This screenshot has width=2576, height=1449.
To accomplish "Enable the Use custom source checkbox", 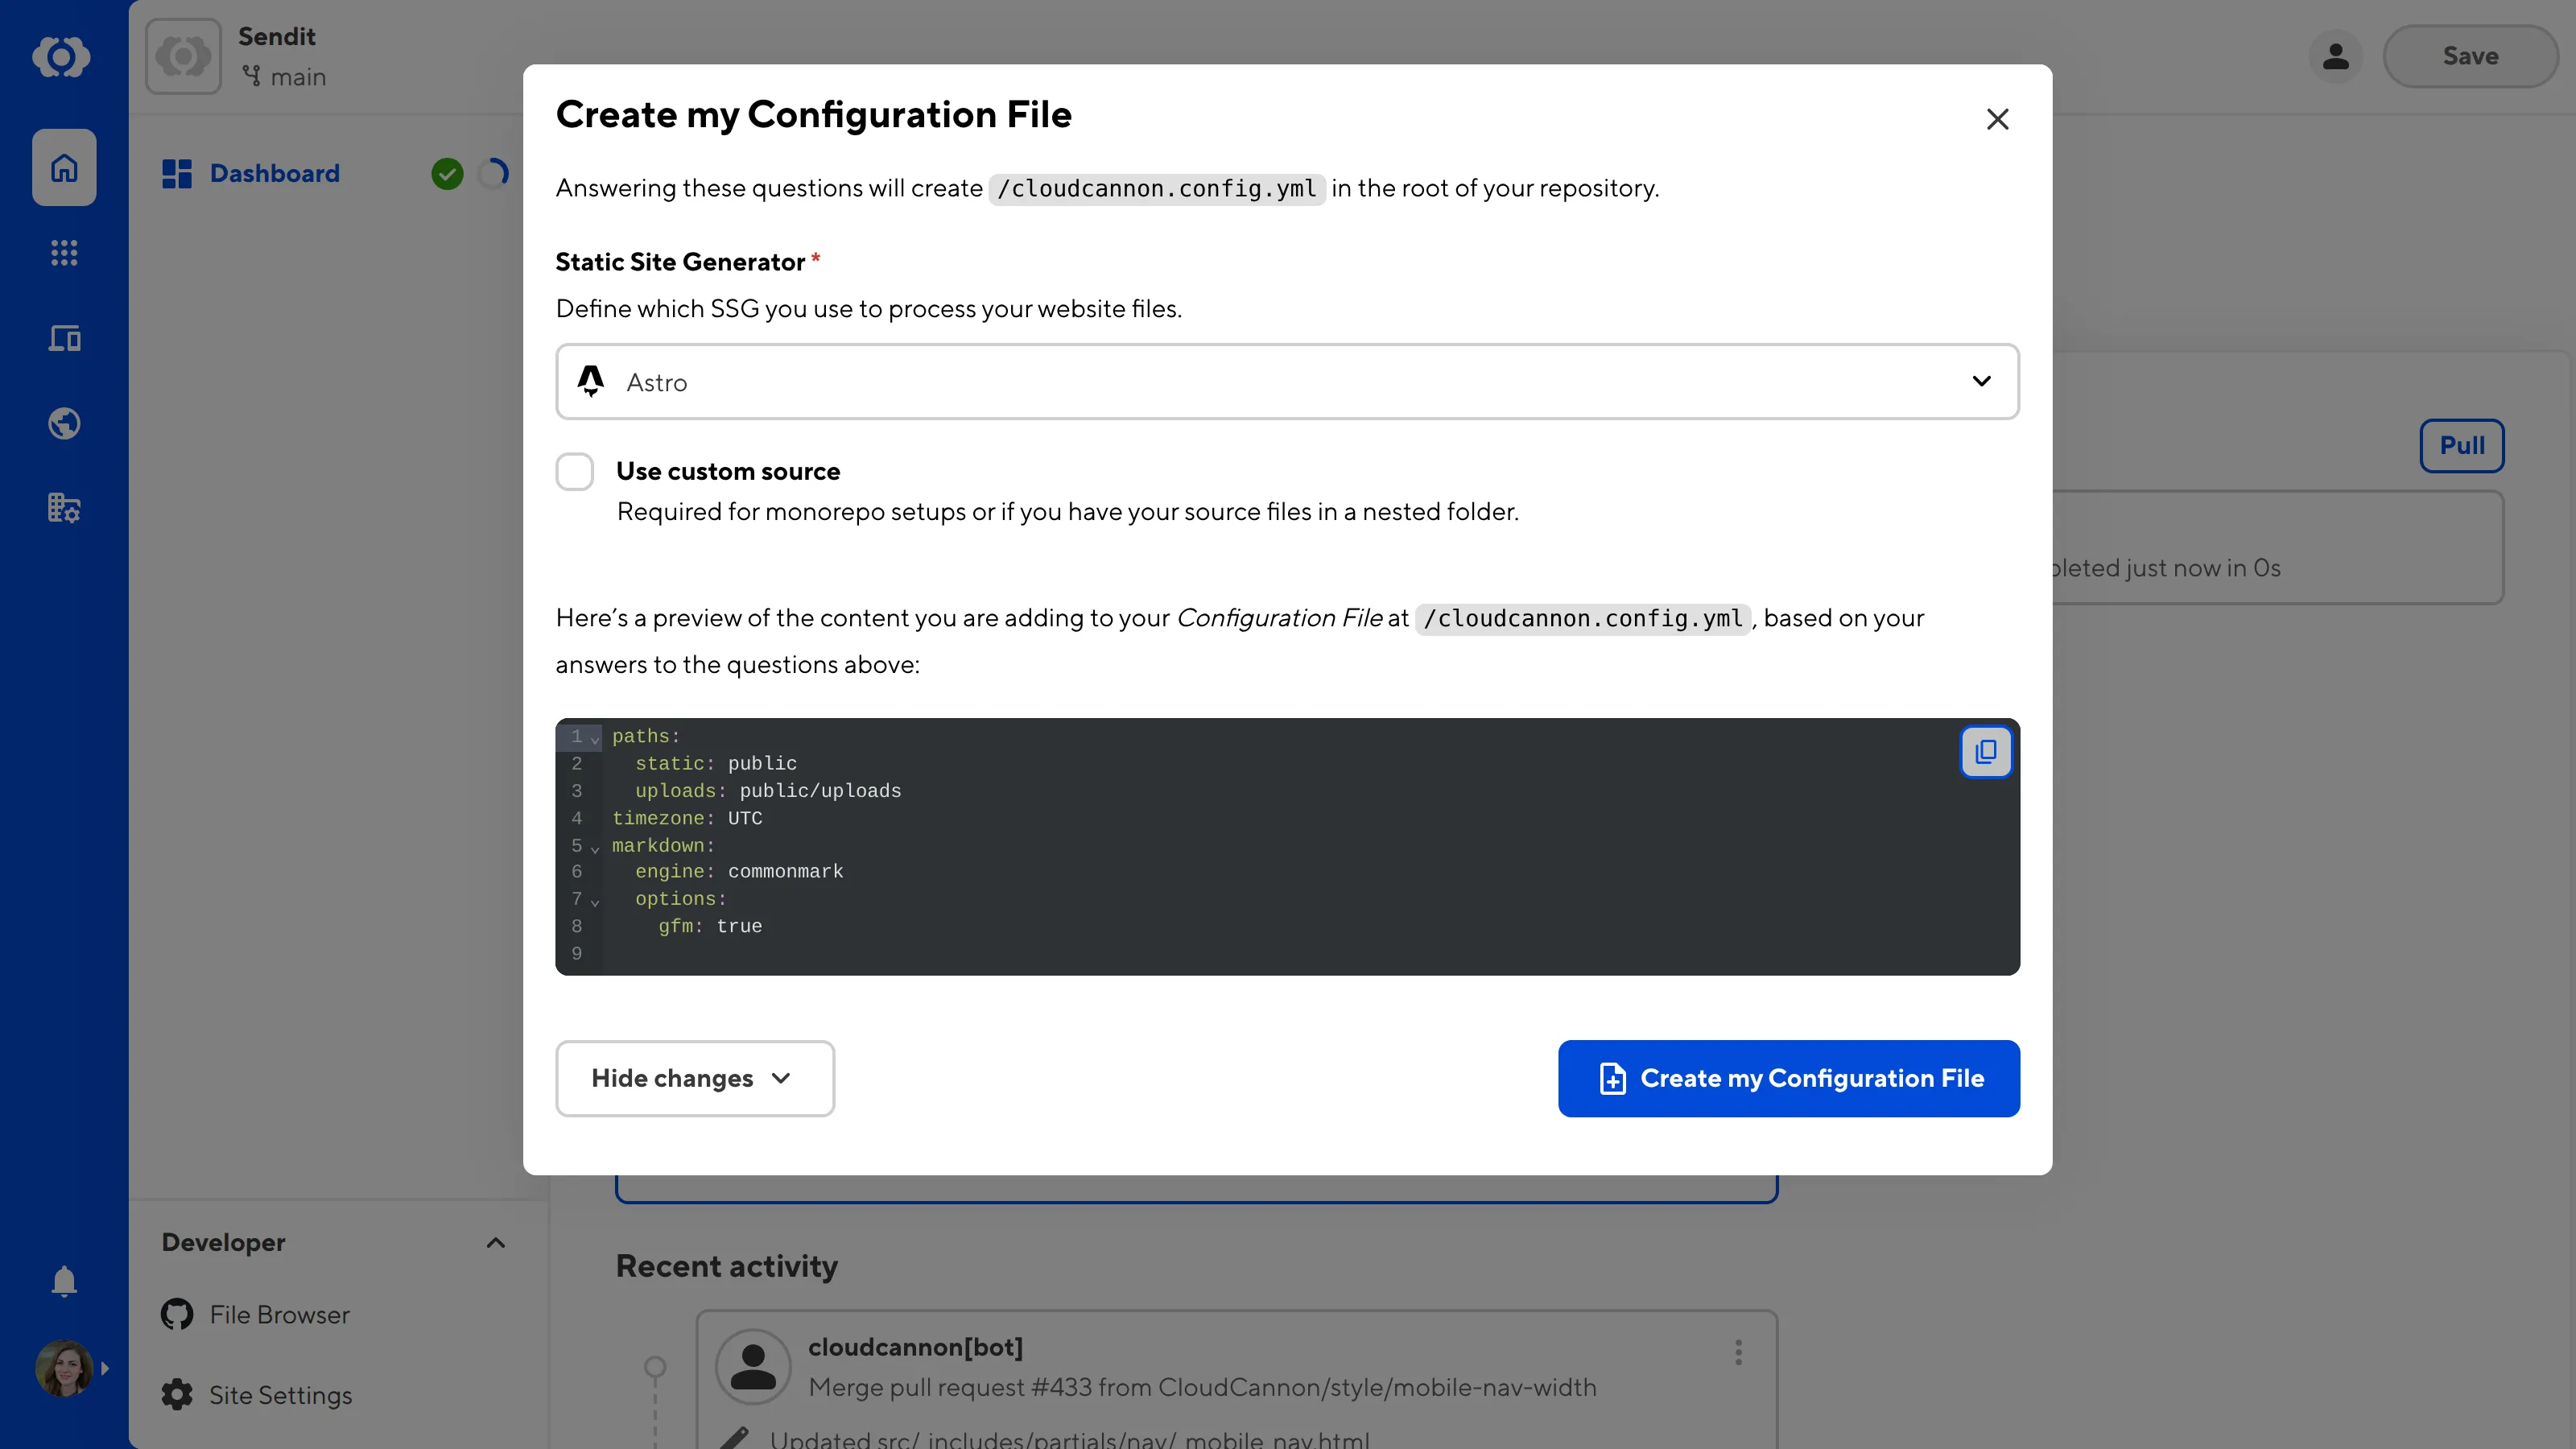I will (575, 471).
